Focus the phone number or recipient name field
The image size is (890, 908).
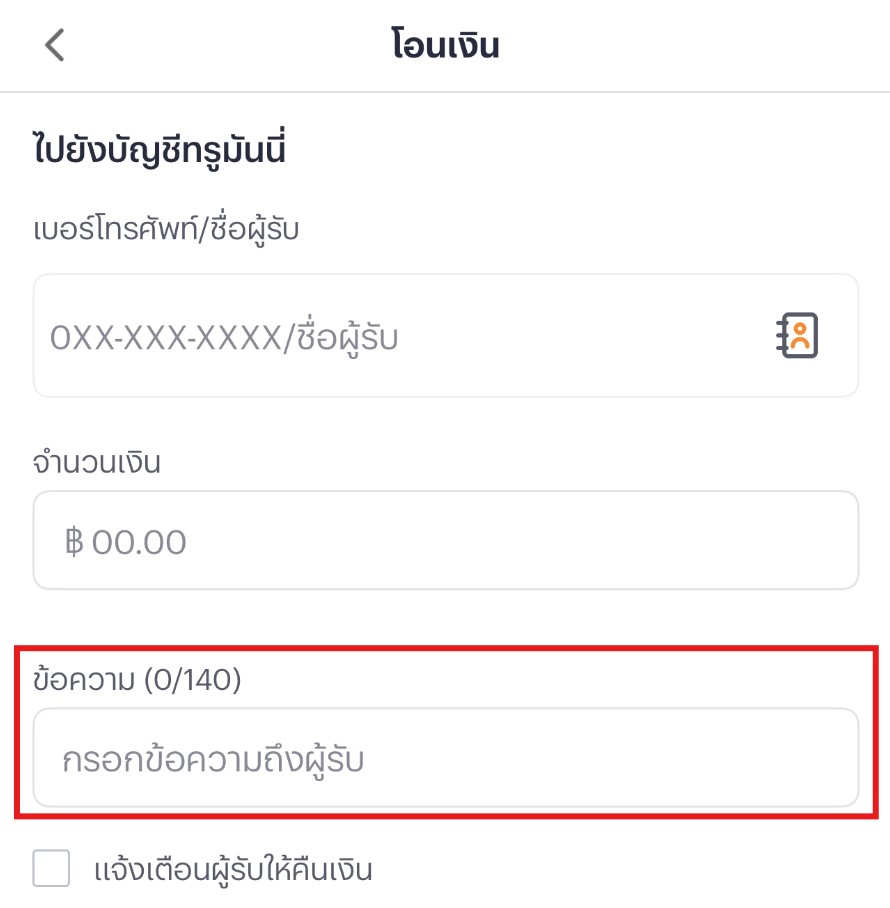[x=400, y=336]
